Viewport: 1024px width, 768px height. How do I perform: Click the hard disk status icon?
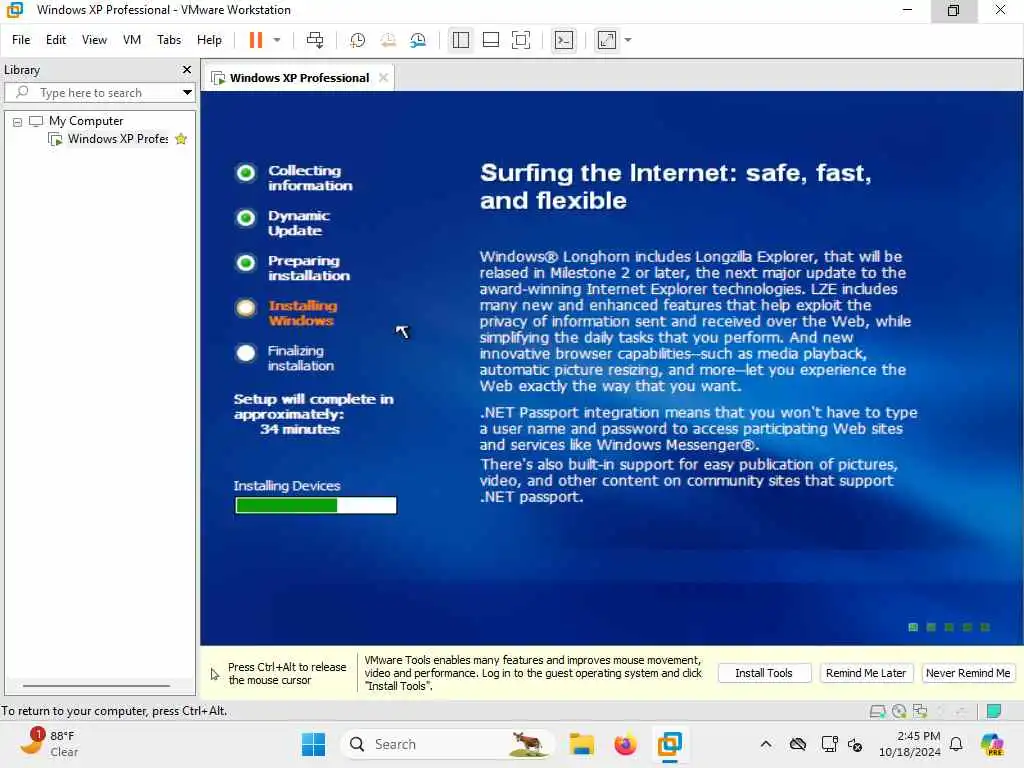tap(877, 711)
